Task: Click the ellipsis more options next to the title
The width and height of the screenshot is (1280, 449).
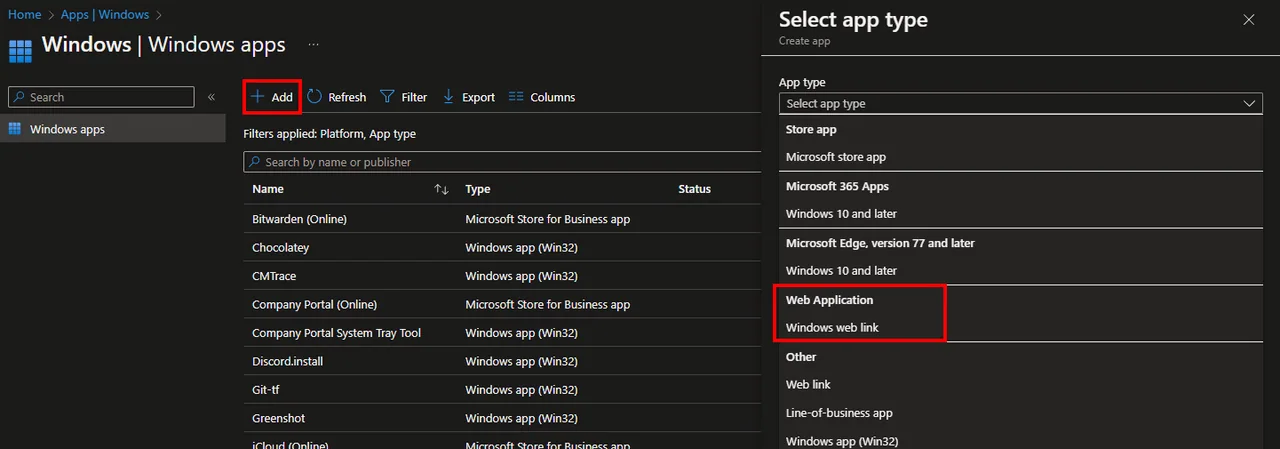Action: (314, 45)
